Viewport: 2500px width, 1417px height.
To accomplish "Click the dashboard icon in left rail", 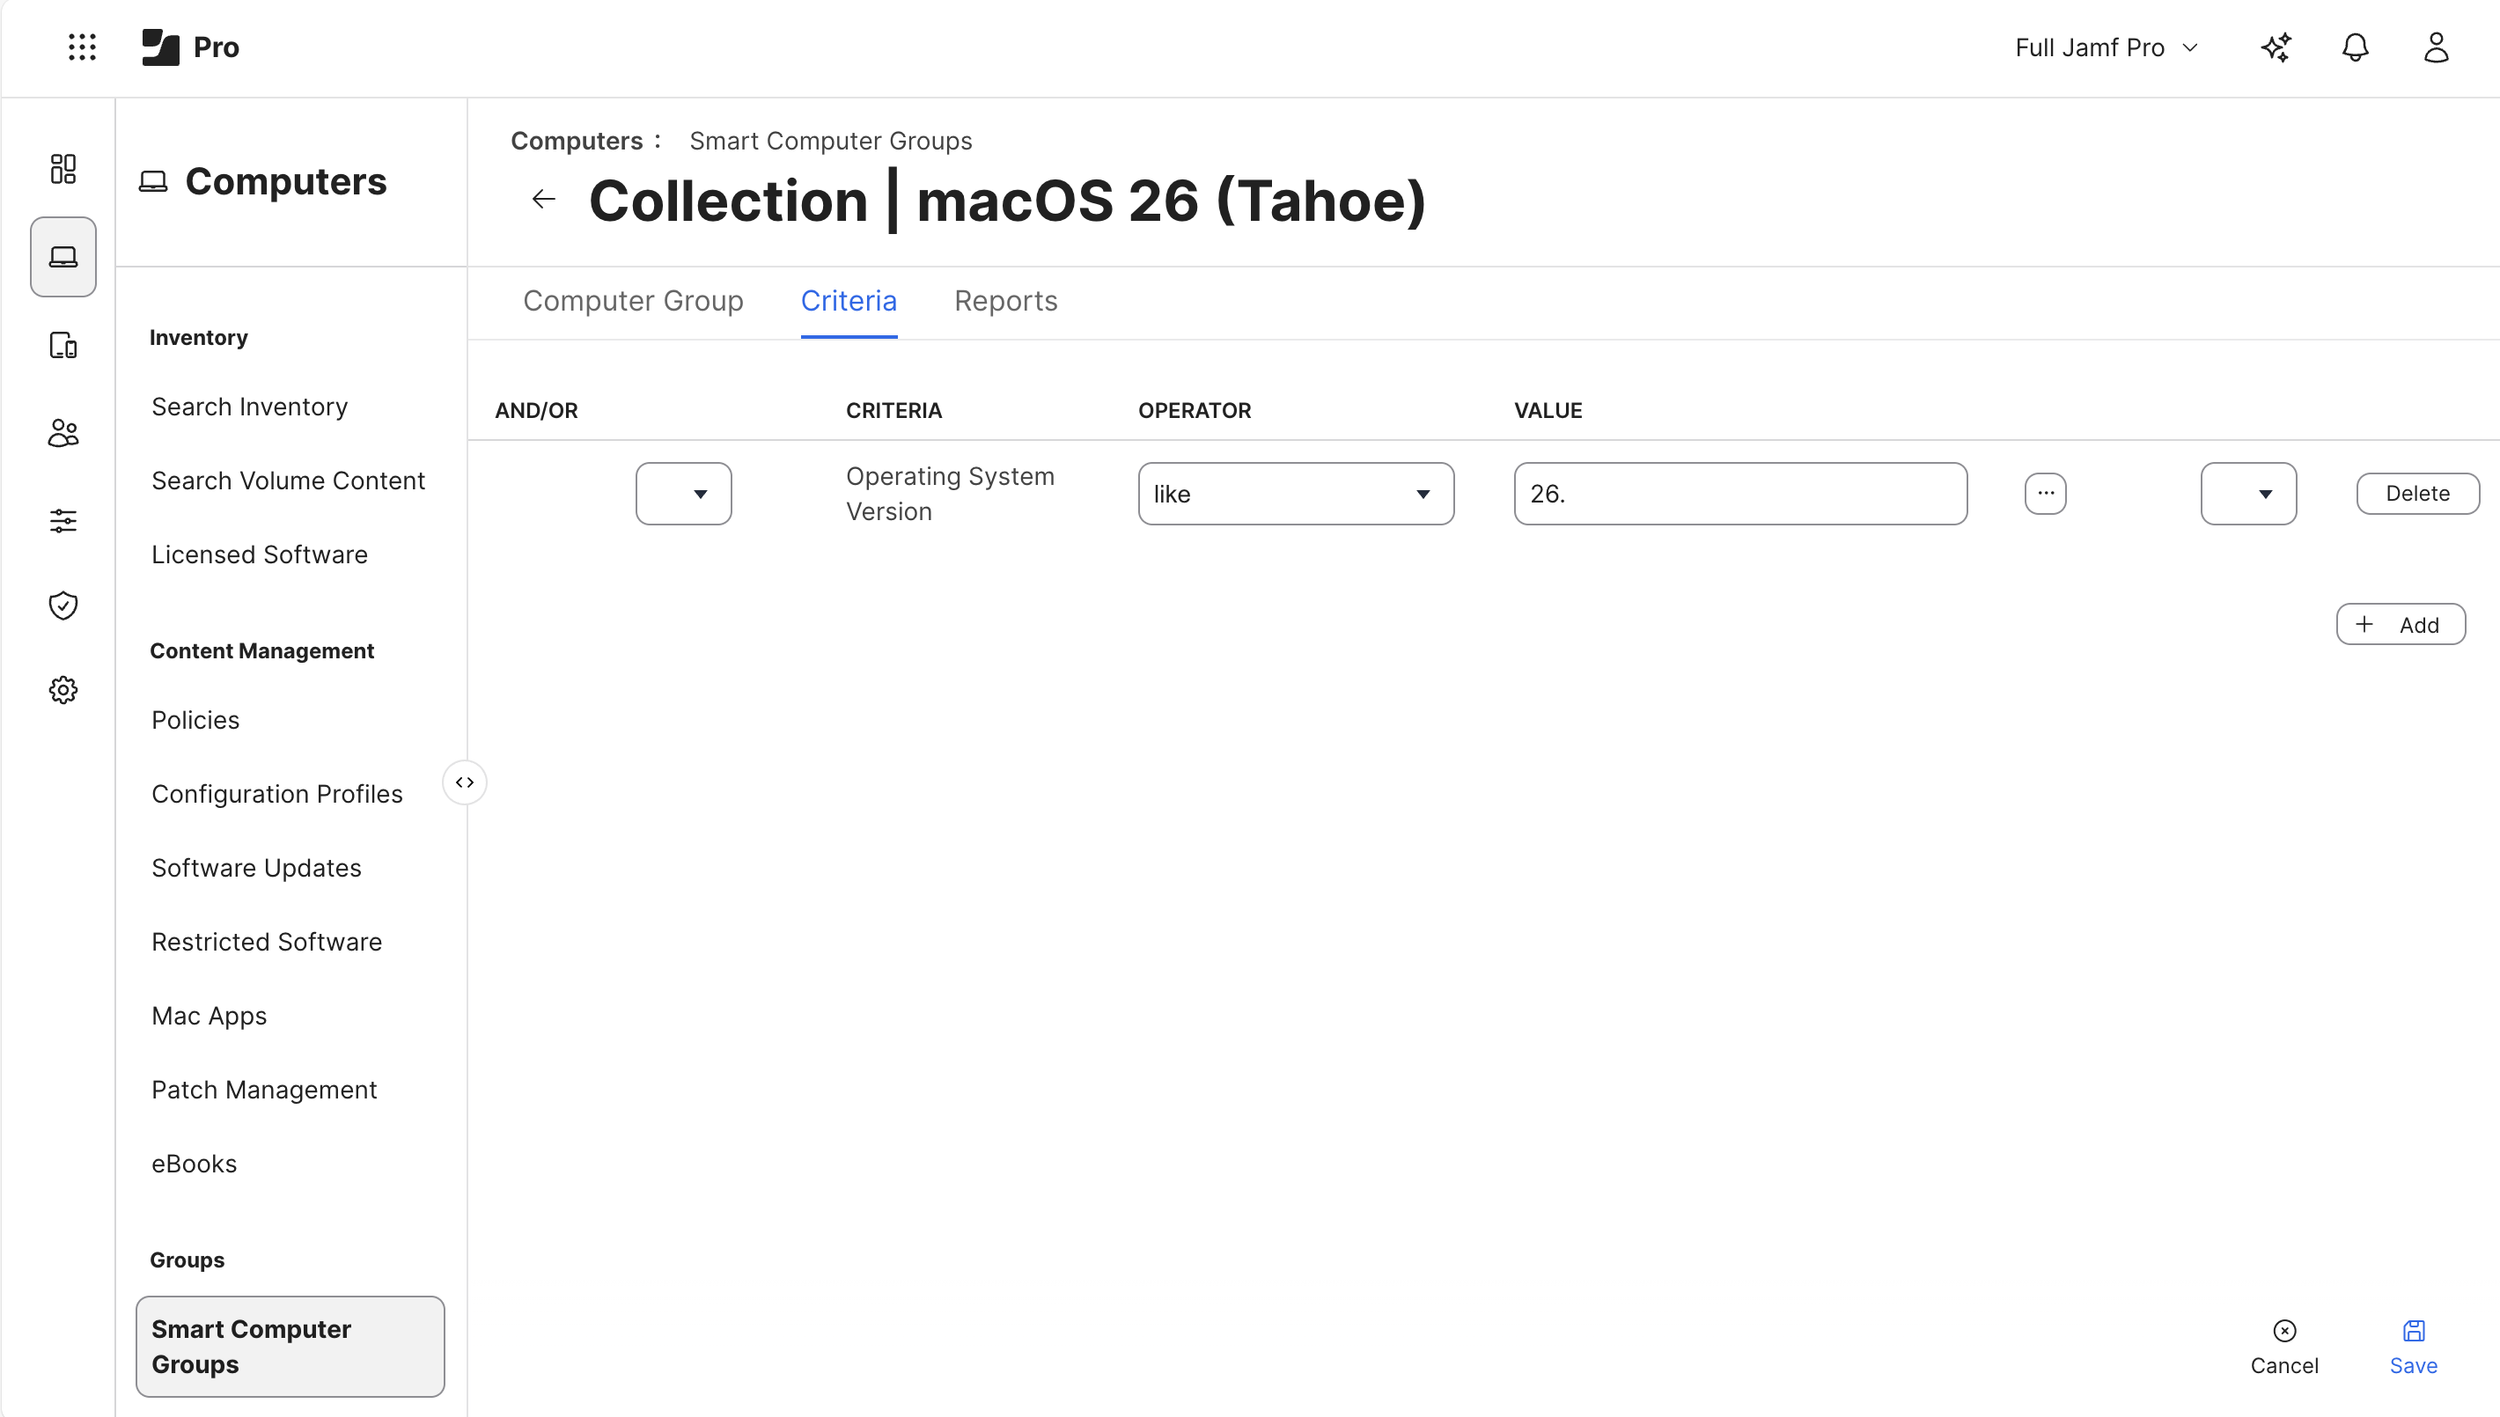I will tap(63, 169).
